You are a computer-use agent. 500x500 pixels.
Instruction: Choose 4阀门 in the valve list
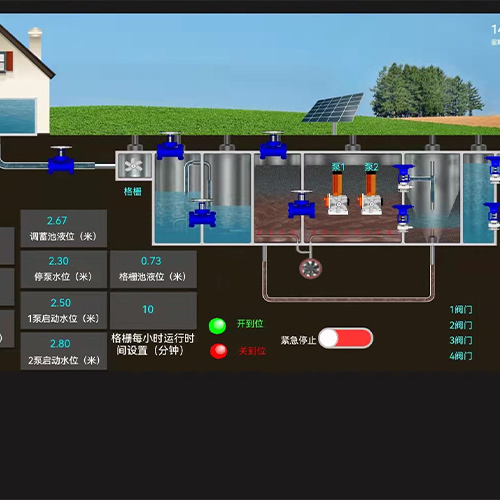[x=461, y=356]
